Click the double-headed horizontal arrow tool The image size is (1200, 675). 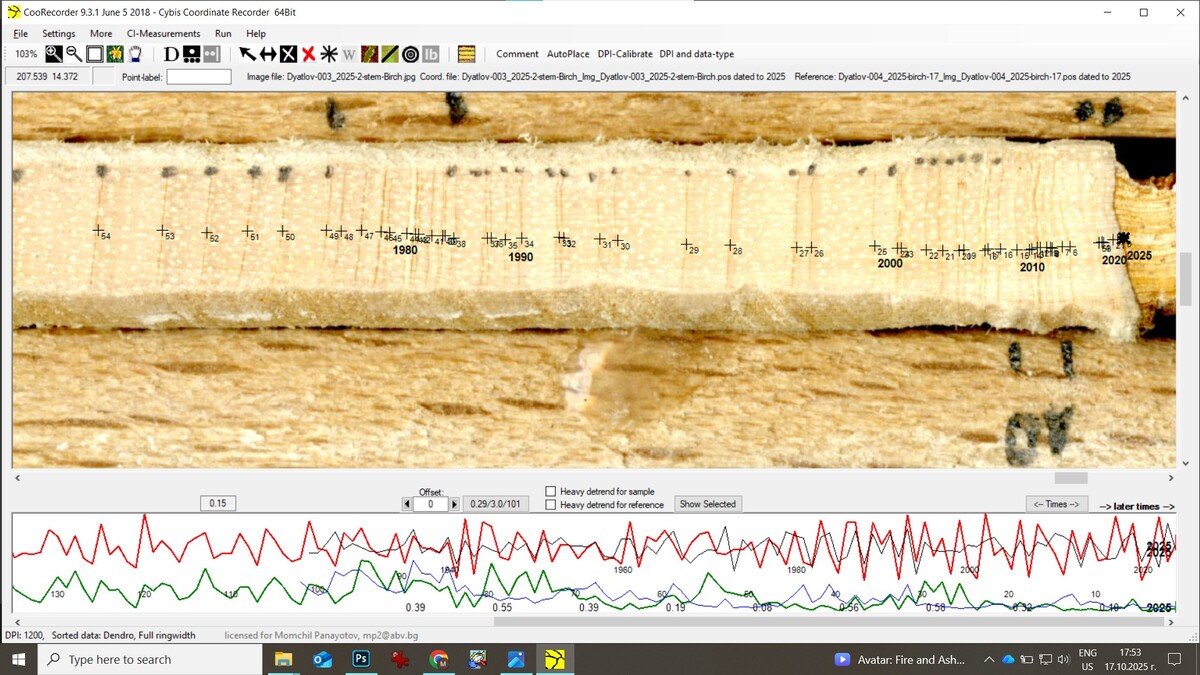point(268,54)
